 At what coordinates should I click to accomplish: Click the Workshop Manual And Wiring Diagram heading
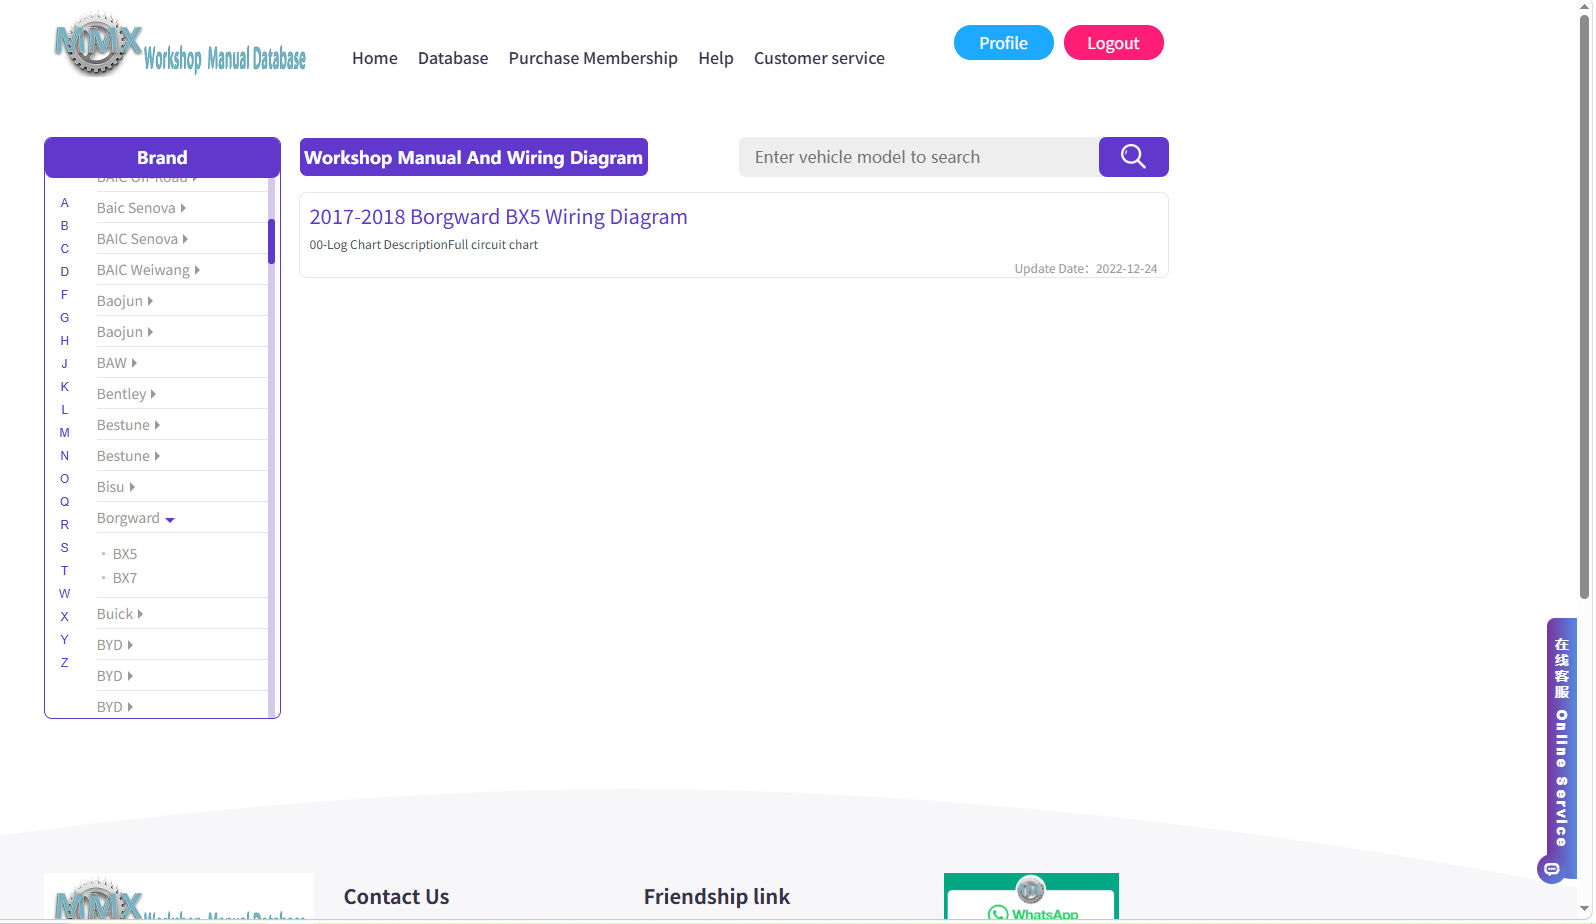(474, 157)
